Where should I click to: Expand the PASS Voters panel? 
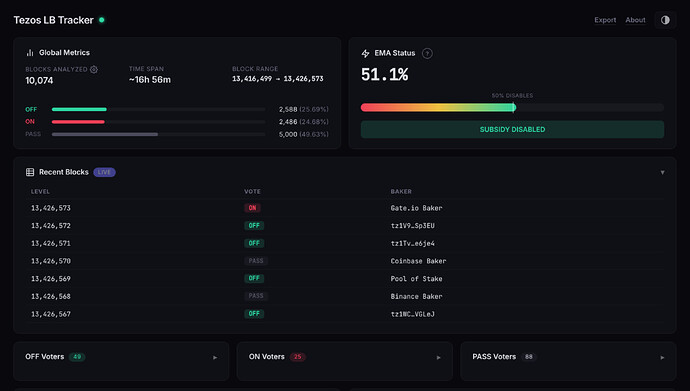(x=662, y=358)
